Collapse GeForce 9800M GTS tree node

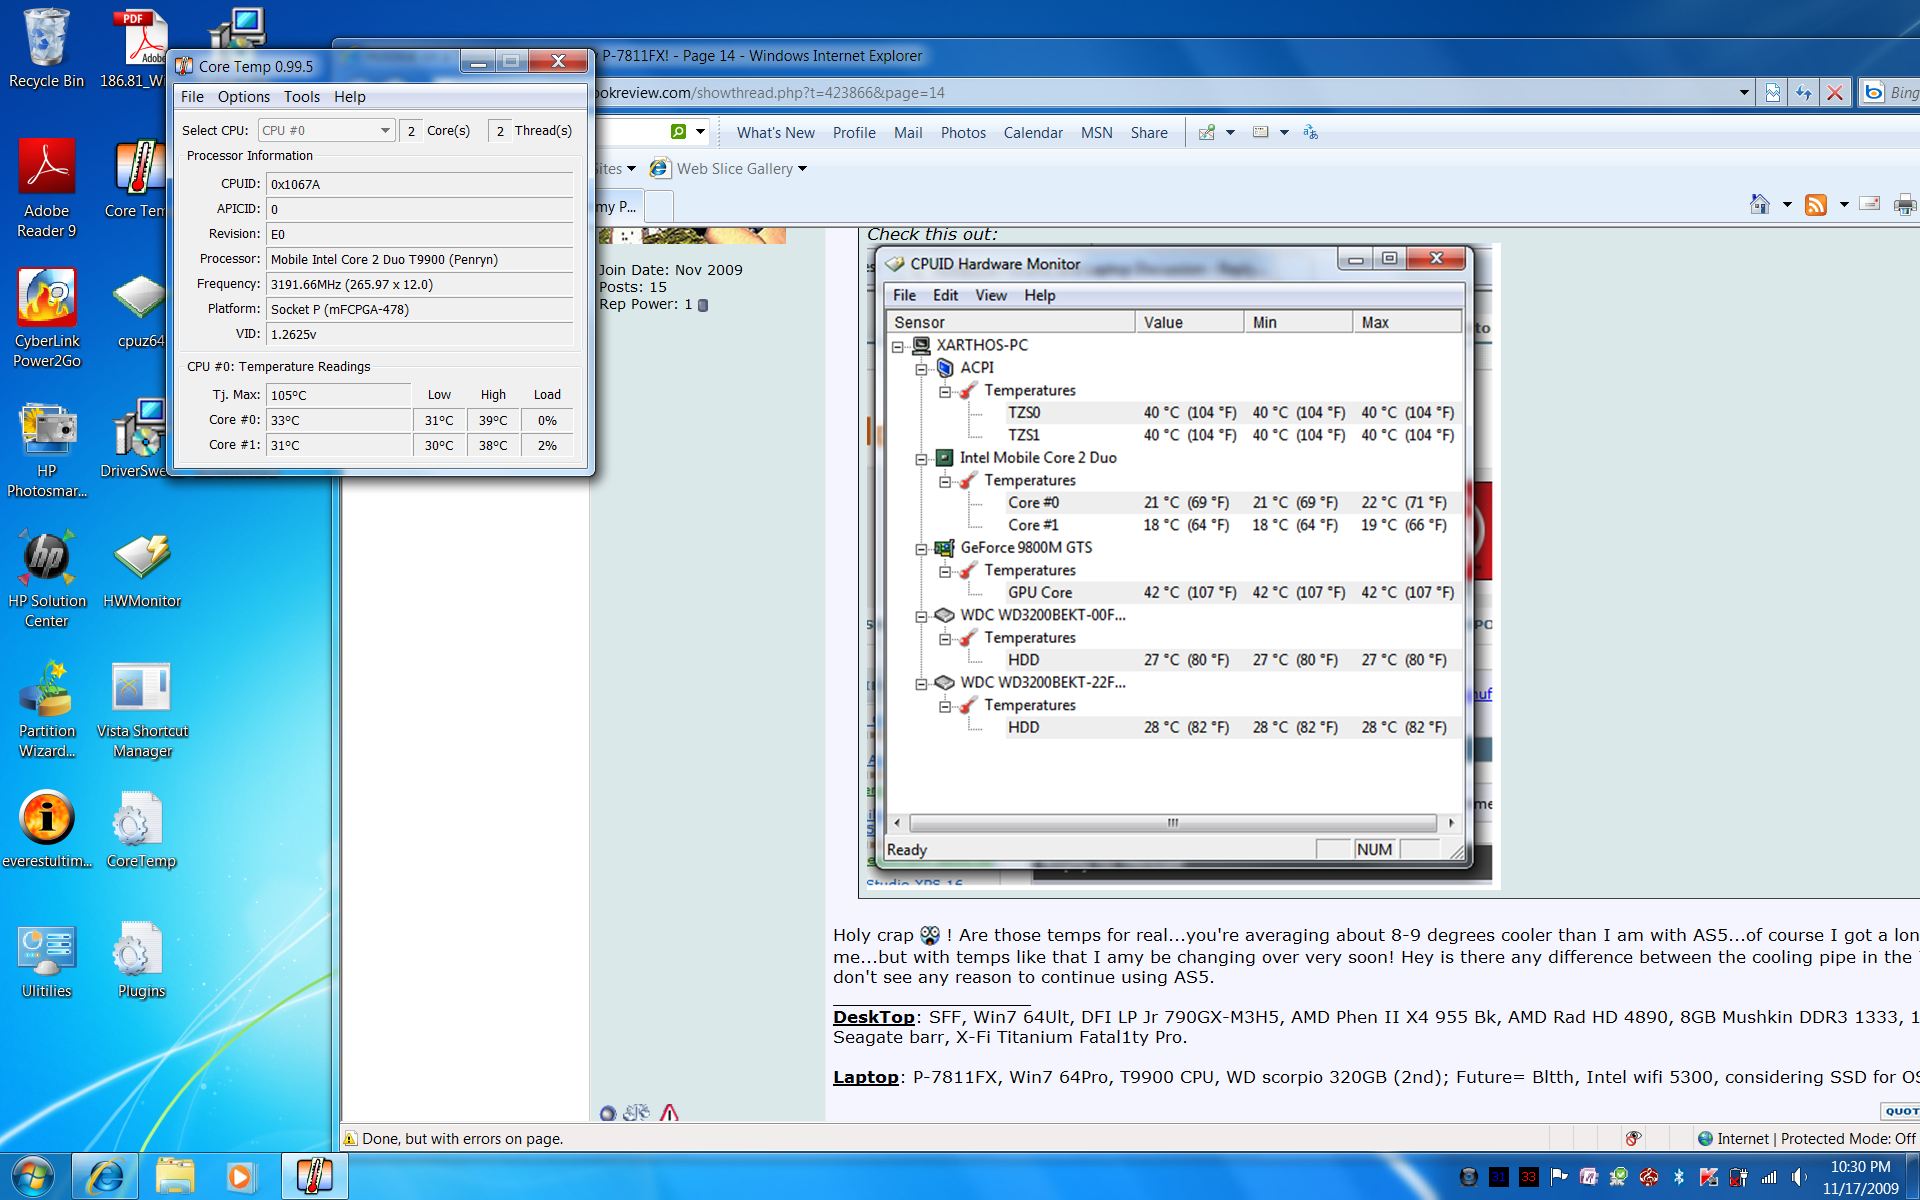(x=921, y=549)
